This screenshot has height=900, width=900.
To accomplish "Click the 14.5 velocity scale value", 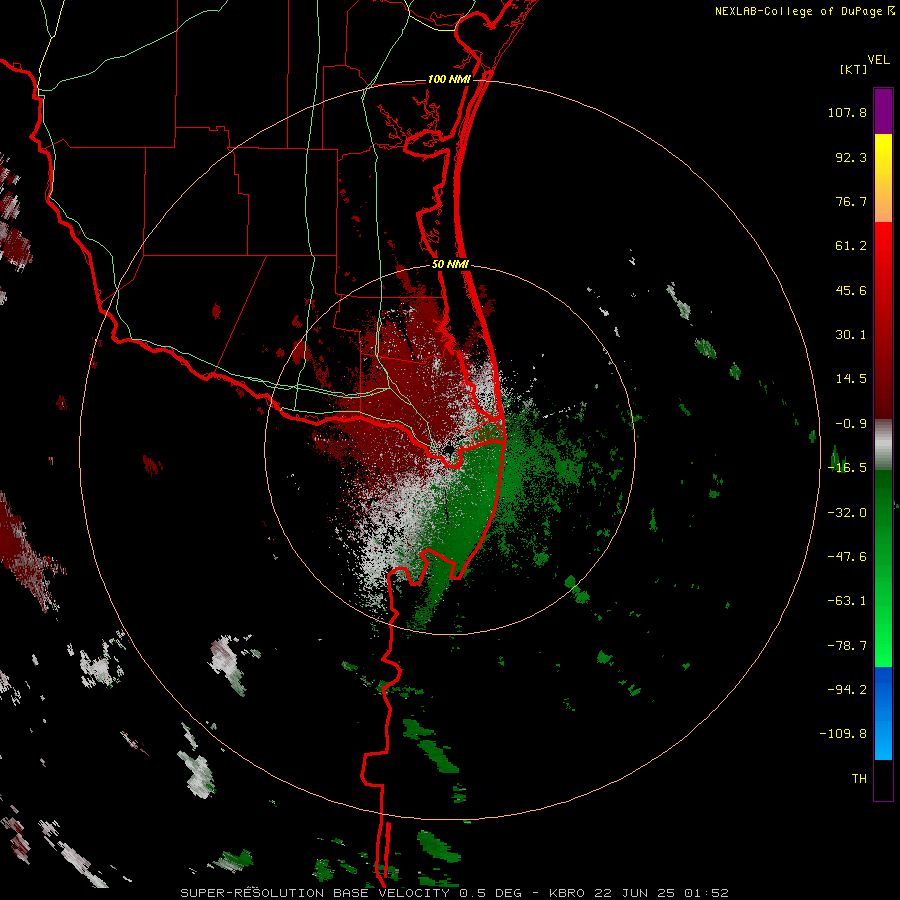I will click(x=851, y=379).
